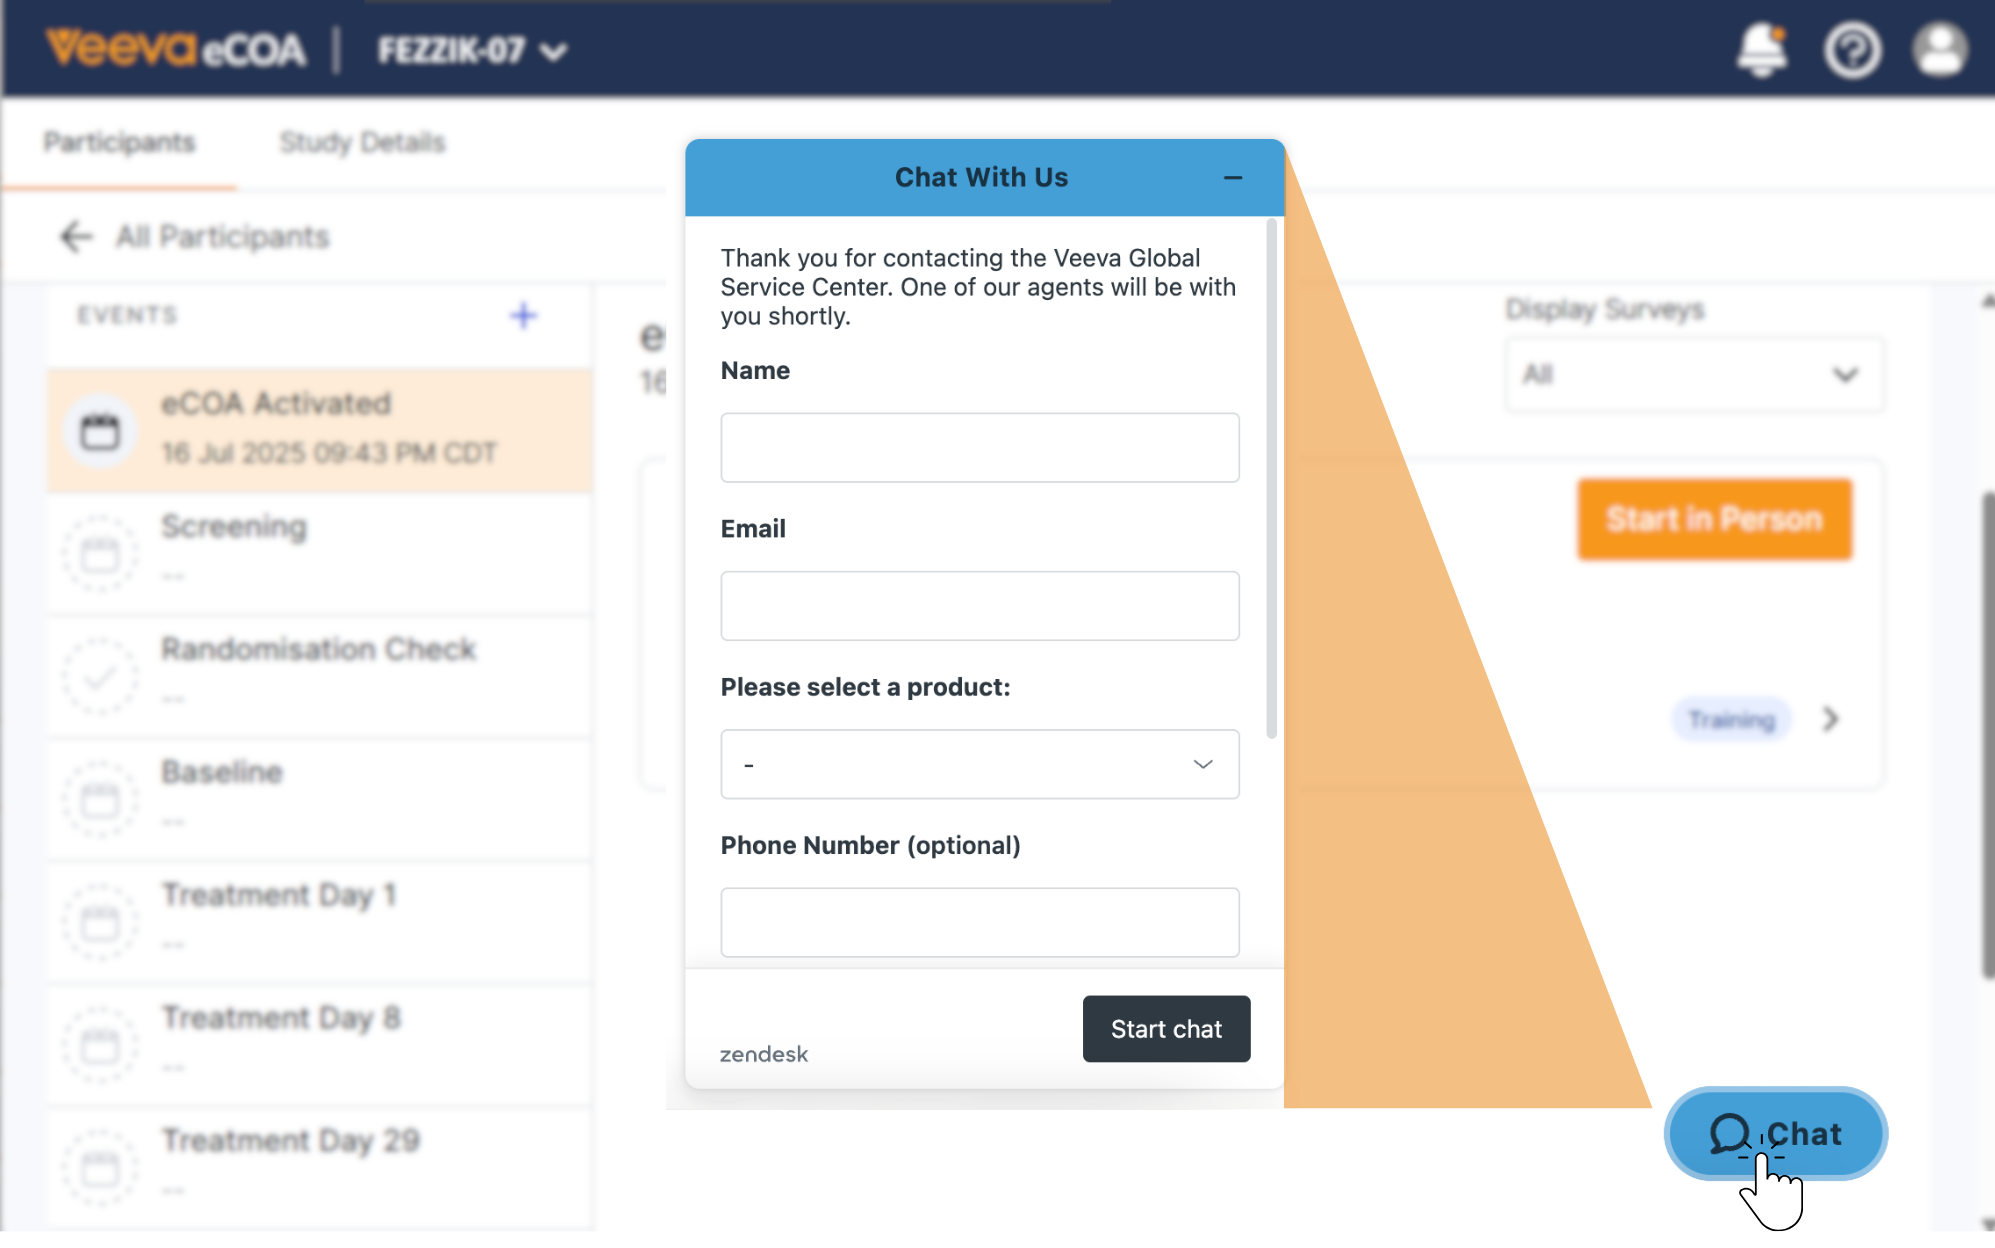Switch to the Study Details tab
The height and width of the screenshot is (1248, 1995).
pyautogui.click(x=362, y=143)
